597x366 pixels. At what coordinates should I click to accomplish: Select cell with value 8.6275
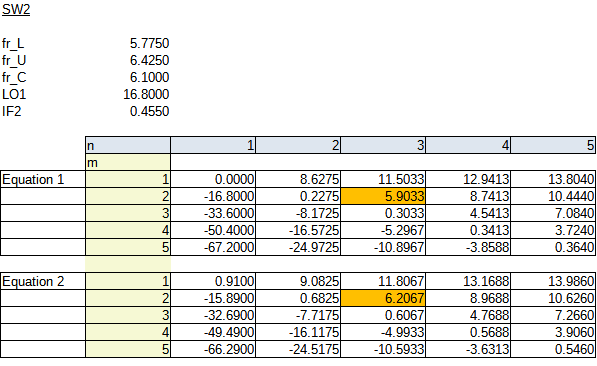point(298,179)
